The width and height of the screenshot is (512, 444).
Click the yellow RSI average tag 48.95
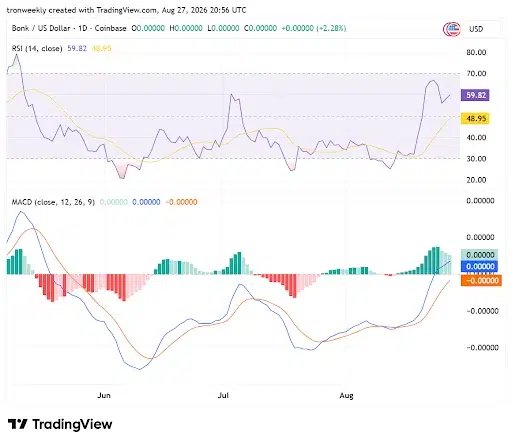(475, 118)
